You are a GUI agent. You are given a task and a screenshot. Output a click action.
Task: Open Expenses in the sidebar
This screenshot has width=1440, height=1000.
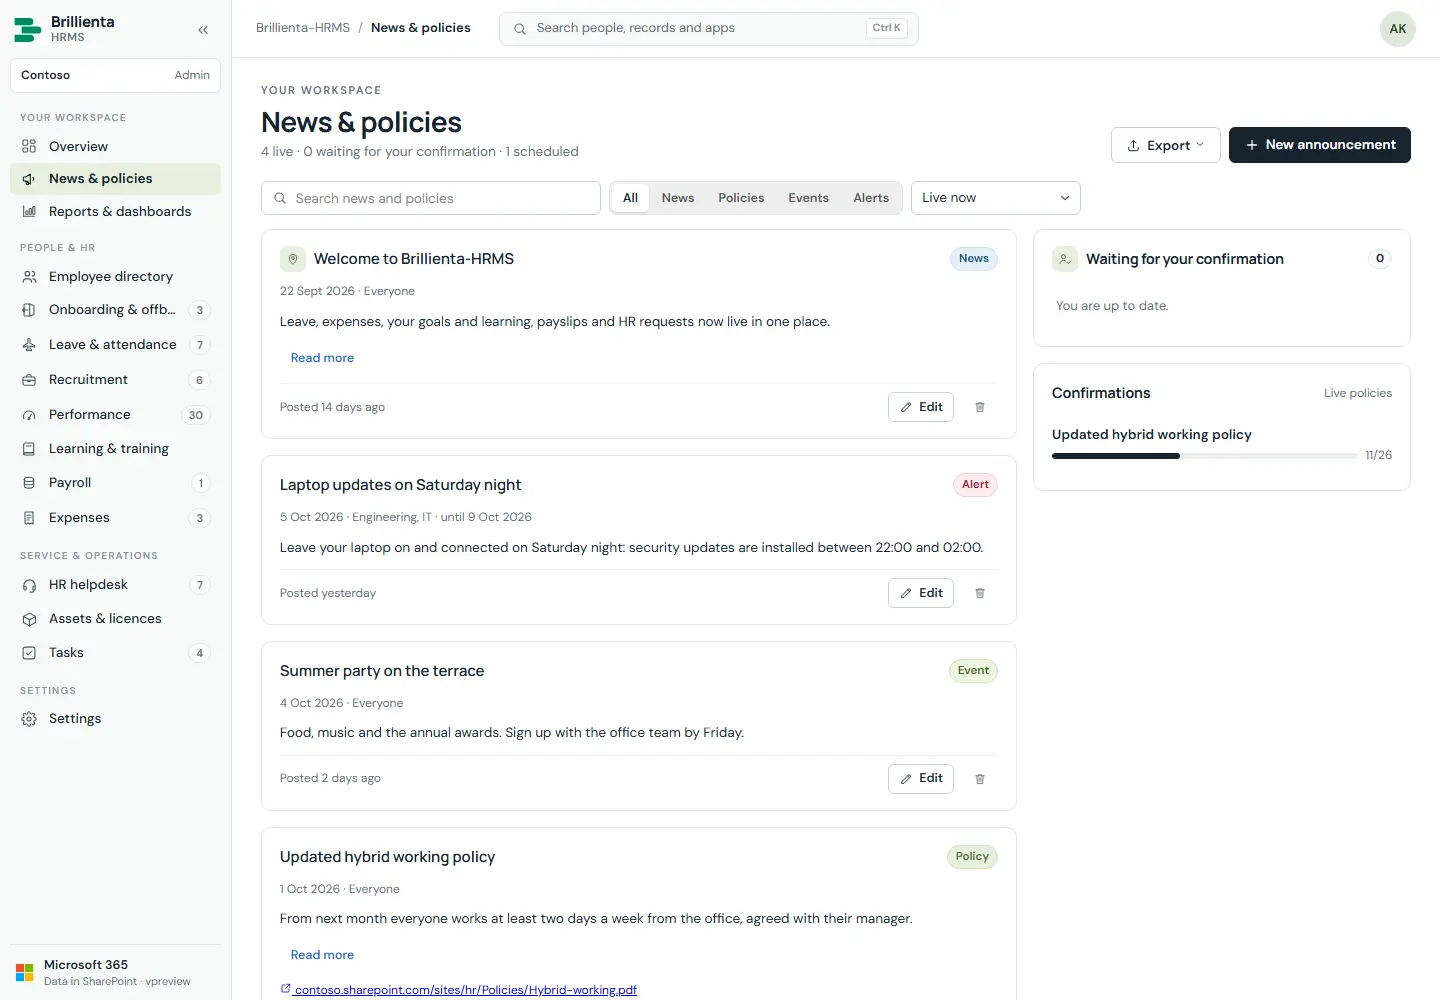click(115, 518)
